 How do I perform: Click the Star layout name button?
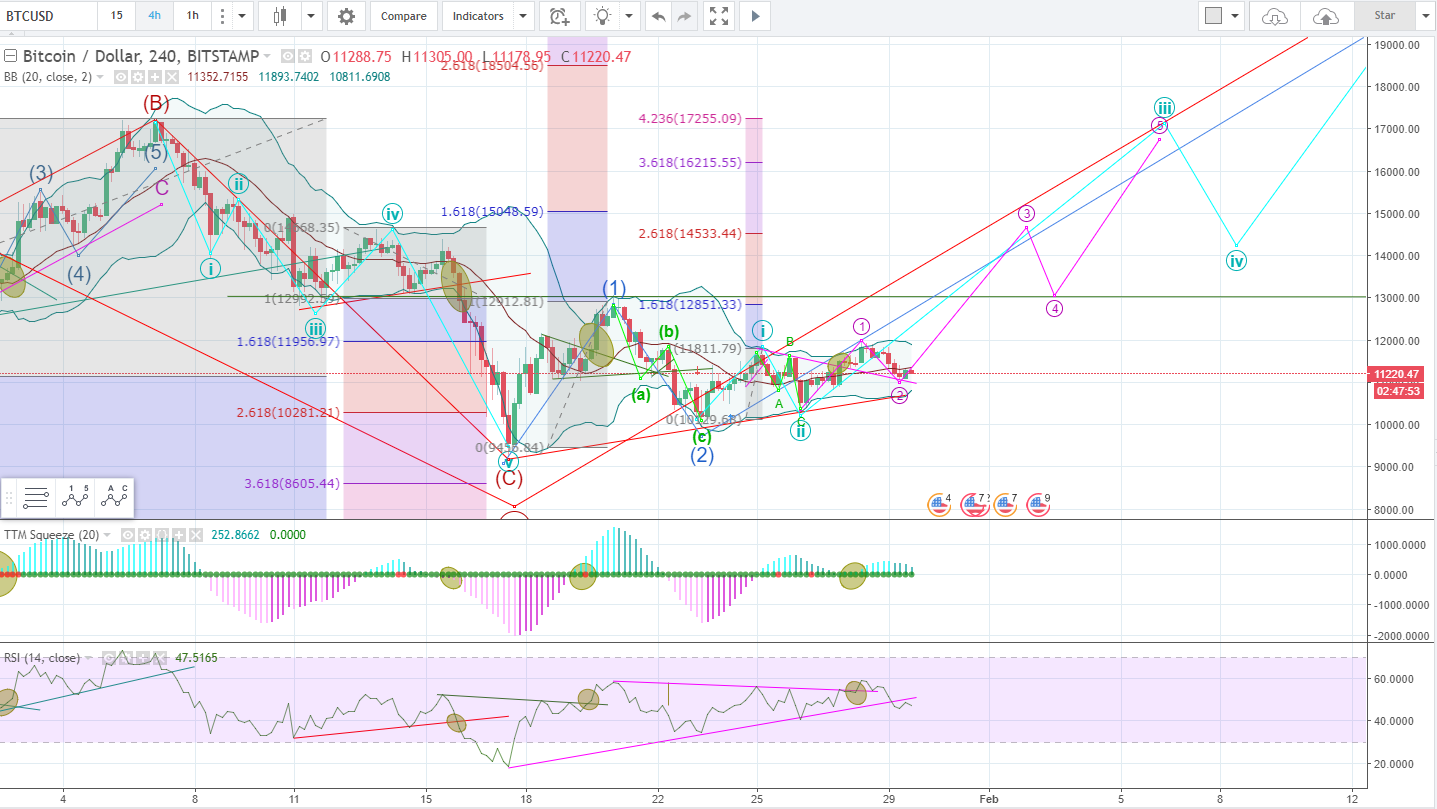(1385, 16)
